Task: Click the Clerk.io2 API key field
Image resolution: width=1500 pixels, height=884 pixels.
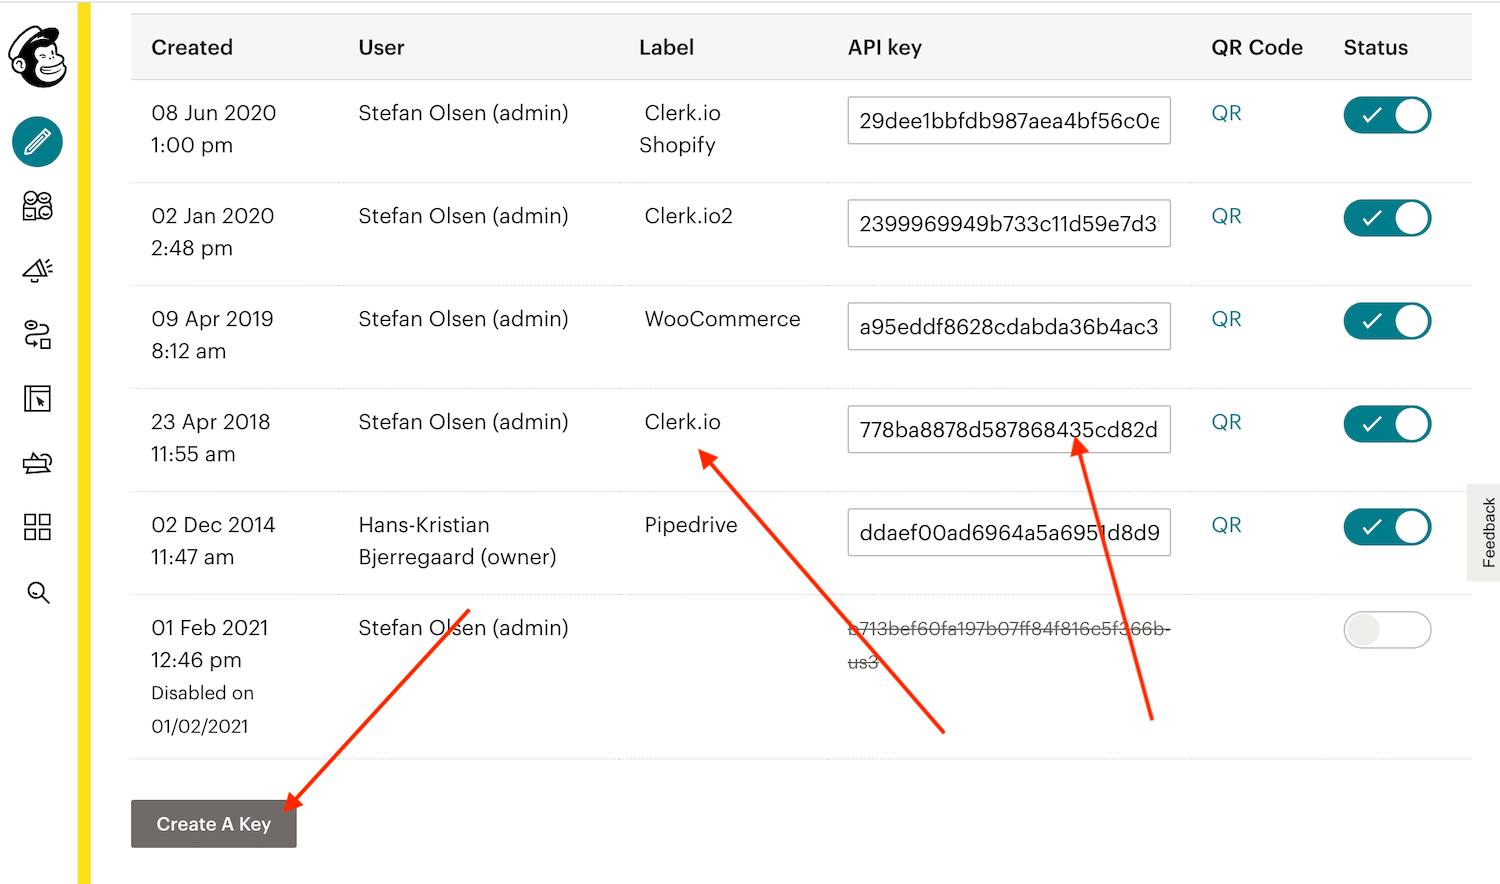Action: coord(1008,224)
